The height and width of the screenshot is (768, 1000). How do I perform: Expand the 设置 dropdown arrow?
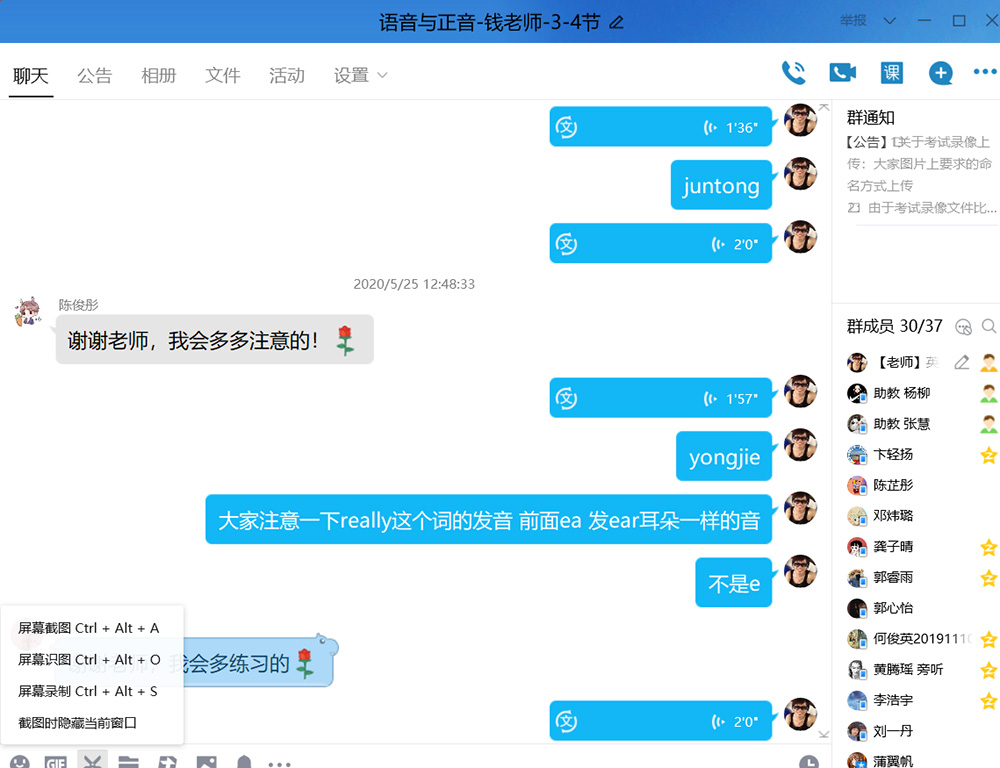pos(382,76)
